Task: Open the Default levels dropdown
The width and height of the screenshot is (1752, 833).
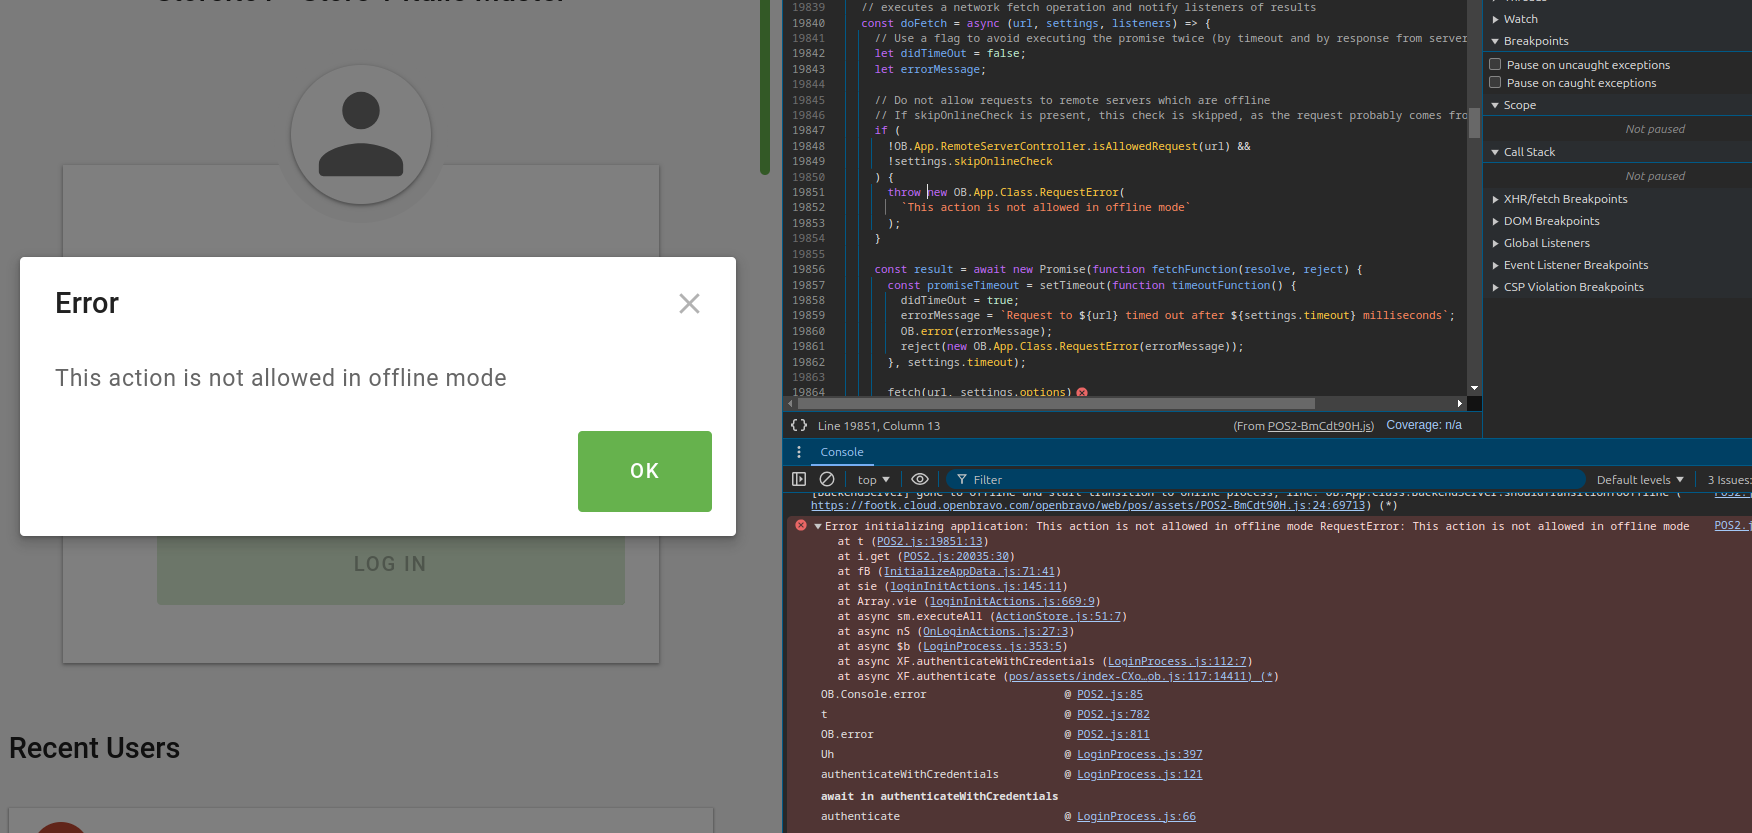Action: click(1639, 480)
